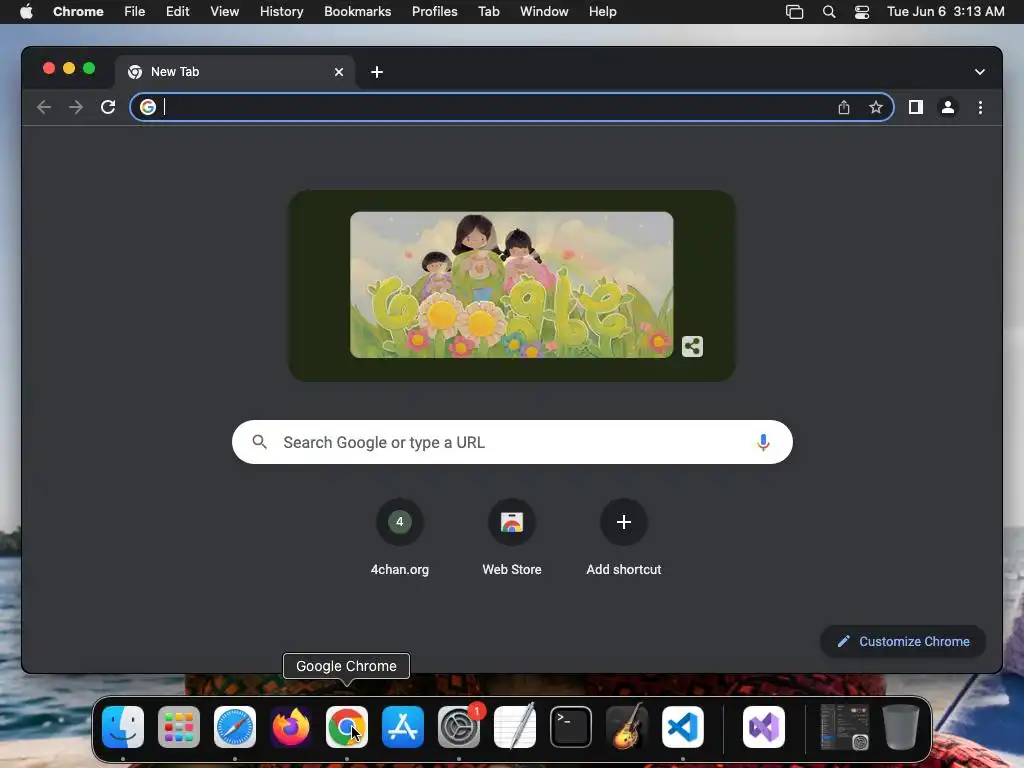The height and width of the screenshot is (768, 1024).
Task: Click the date and time in menu bar
Action: pyautogui.click(x=946, y=12)
